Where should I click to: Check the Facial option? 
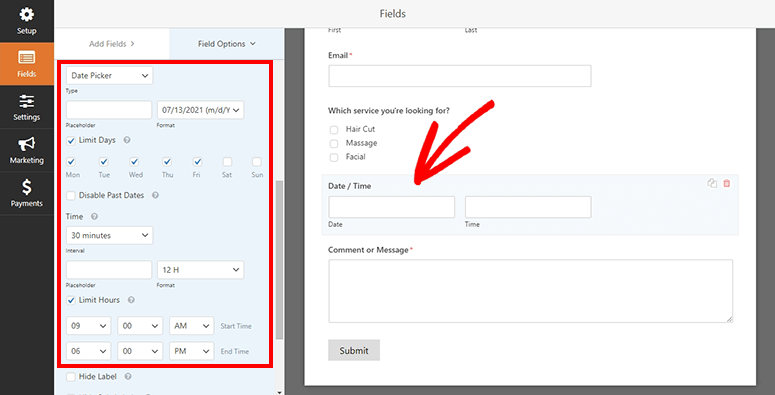[334, 157]
